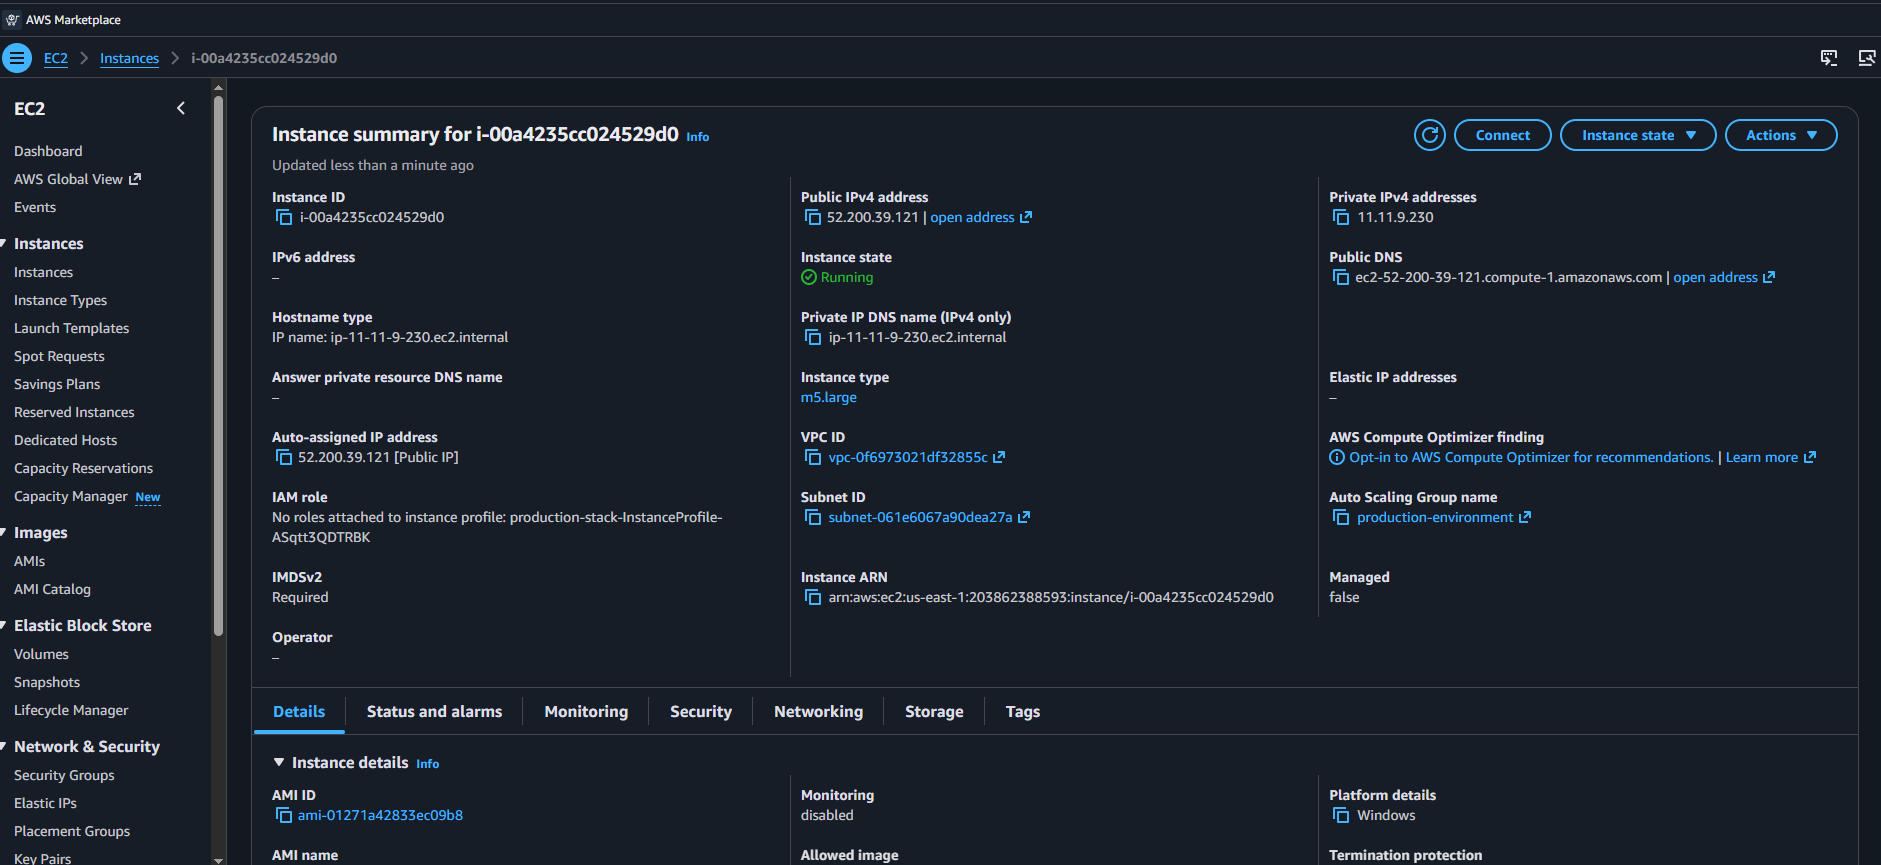1881x865 pixels.
Task: Copy the Public IPv4 address 52.200.39.121
Action: click(x=813, y=217)
